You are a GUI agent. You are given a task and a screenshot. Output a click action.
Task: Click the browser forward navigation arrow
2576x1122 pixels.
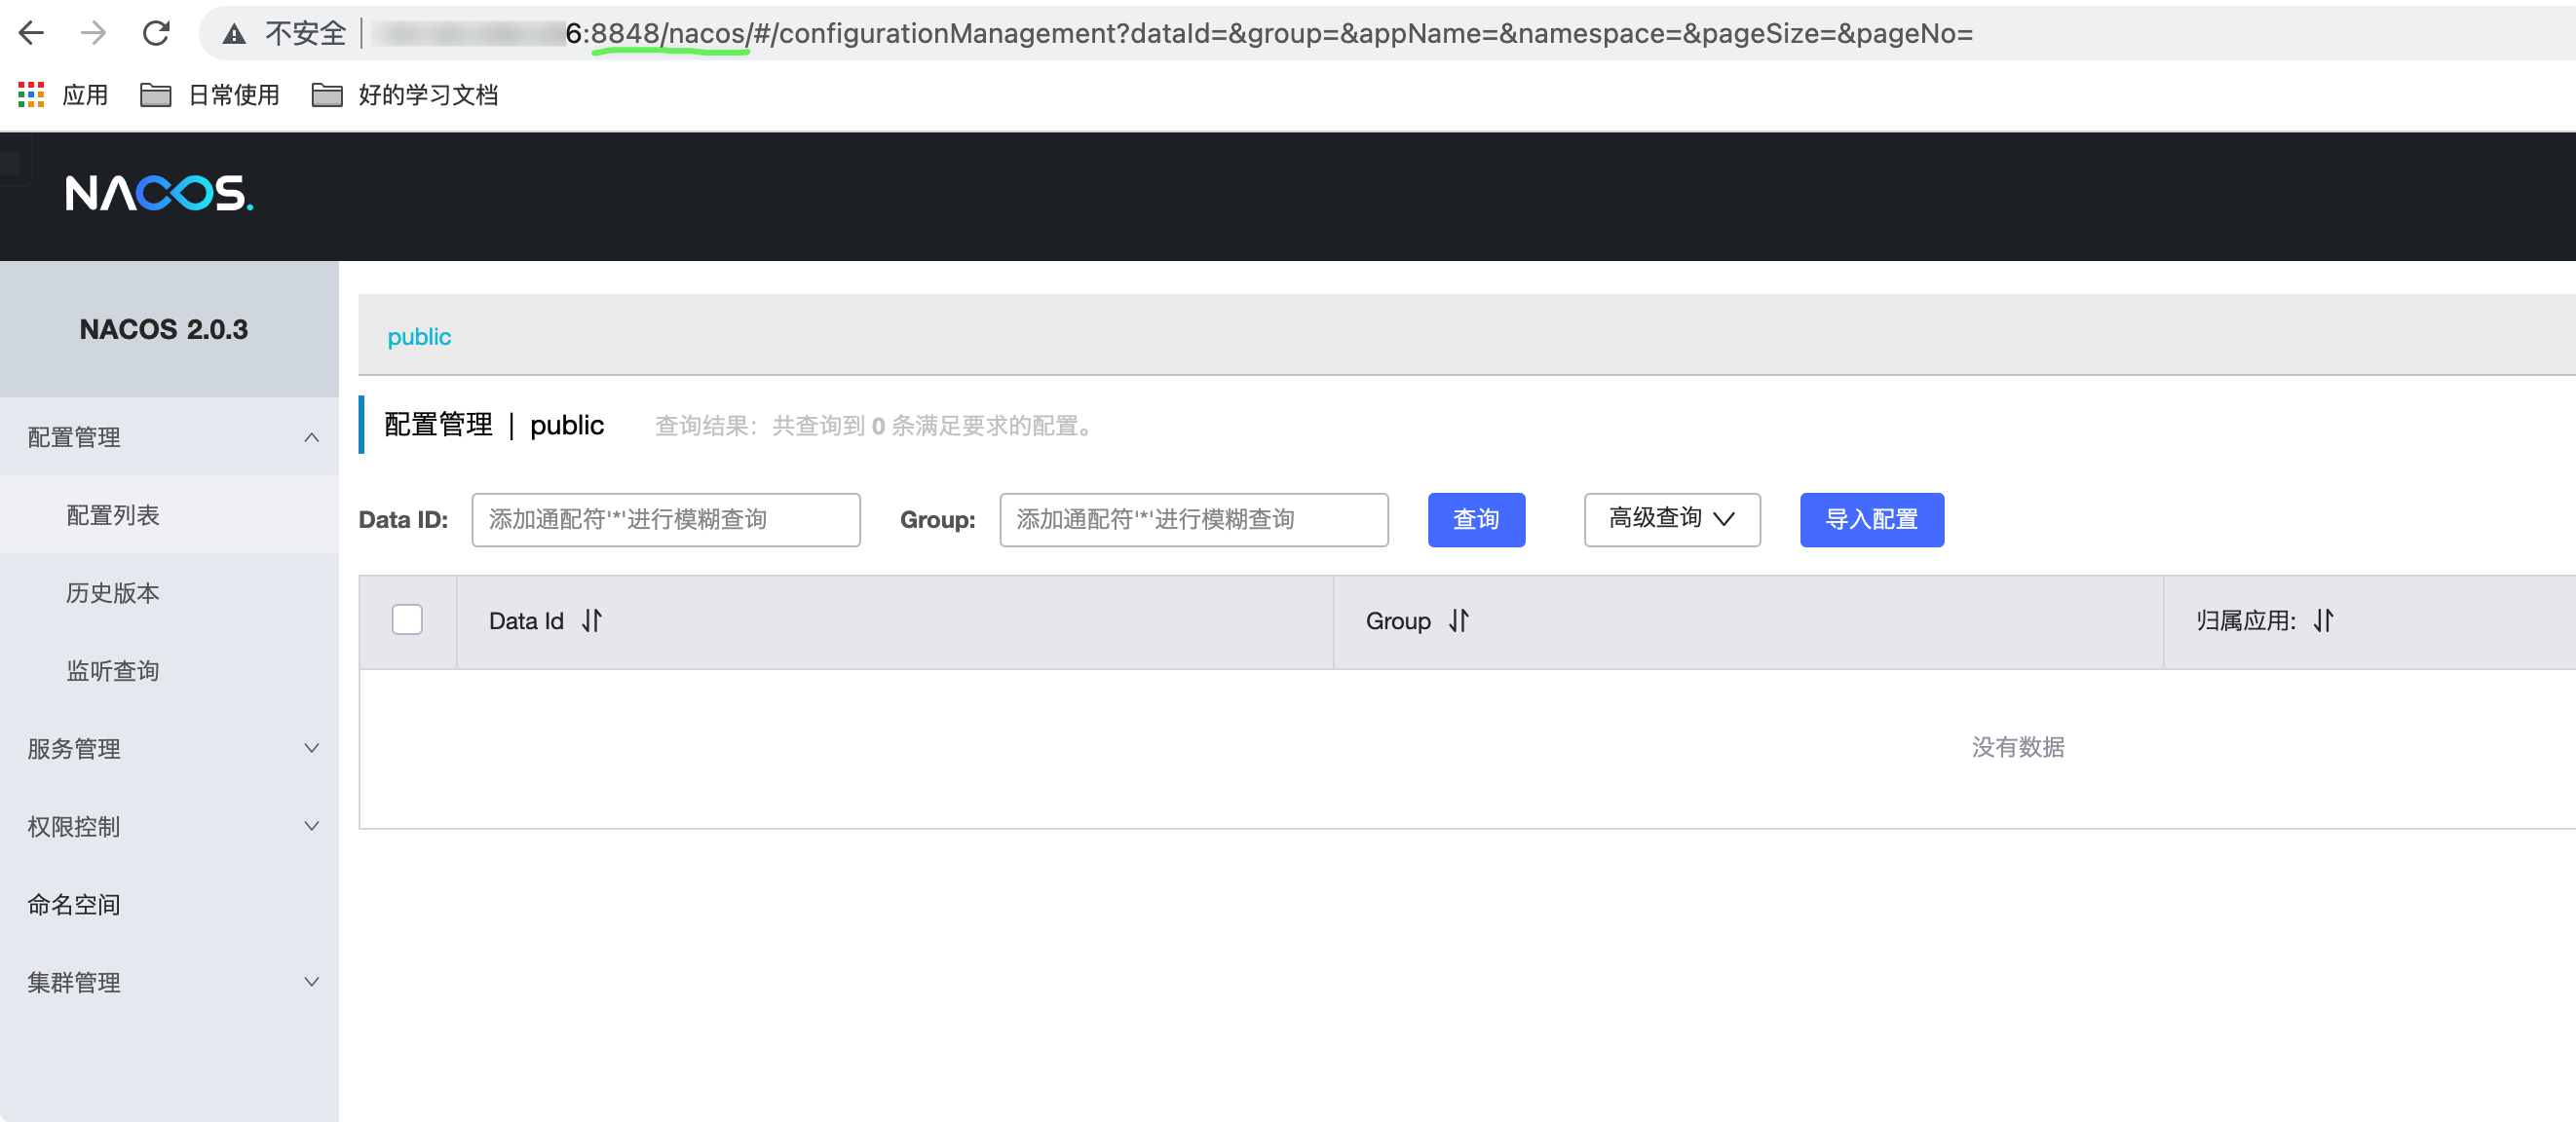[x=94, y=33]
